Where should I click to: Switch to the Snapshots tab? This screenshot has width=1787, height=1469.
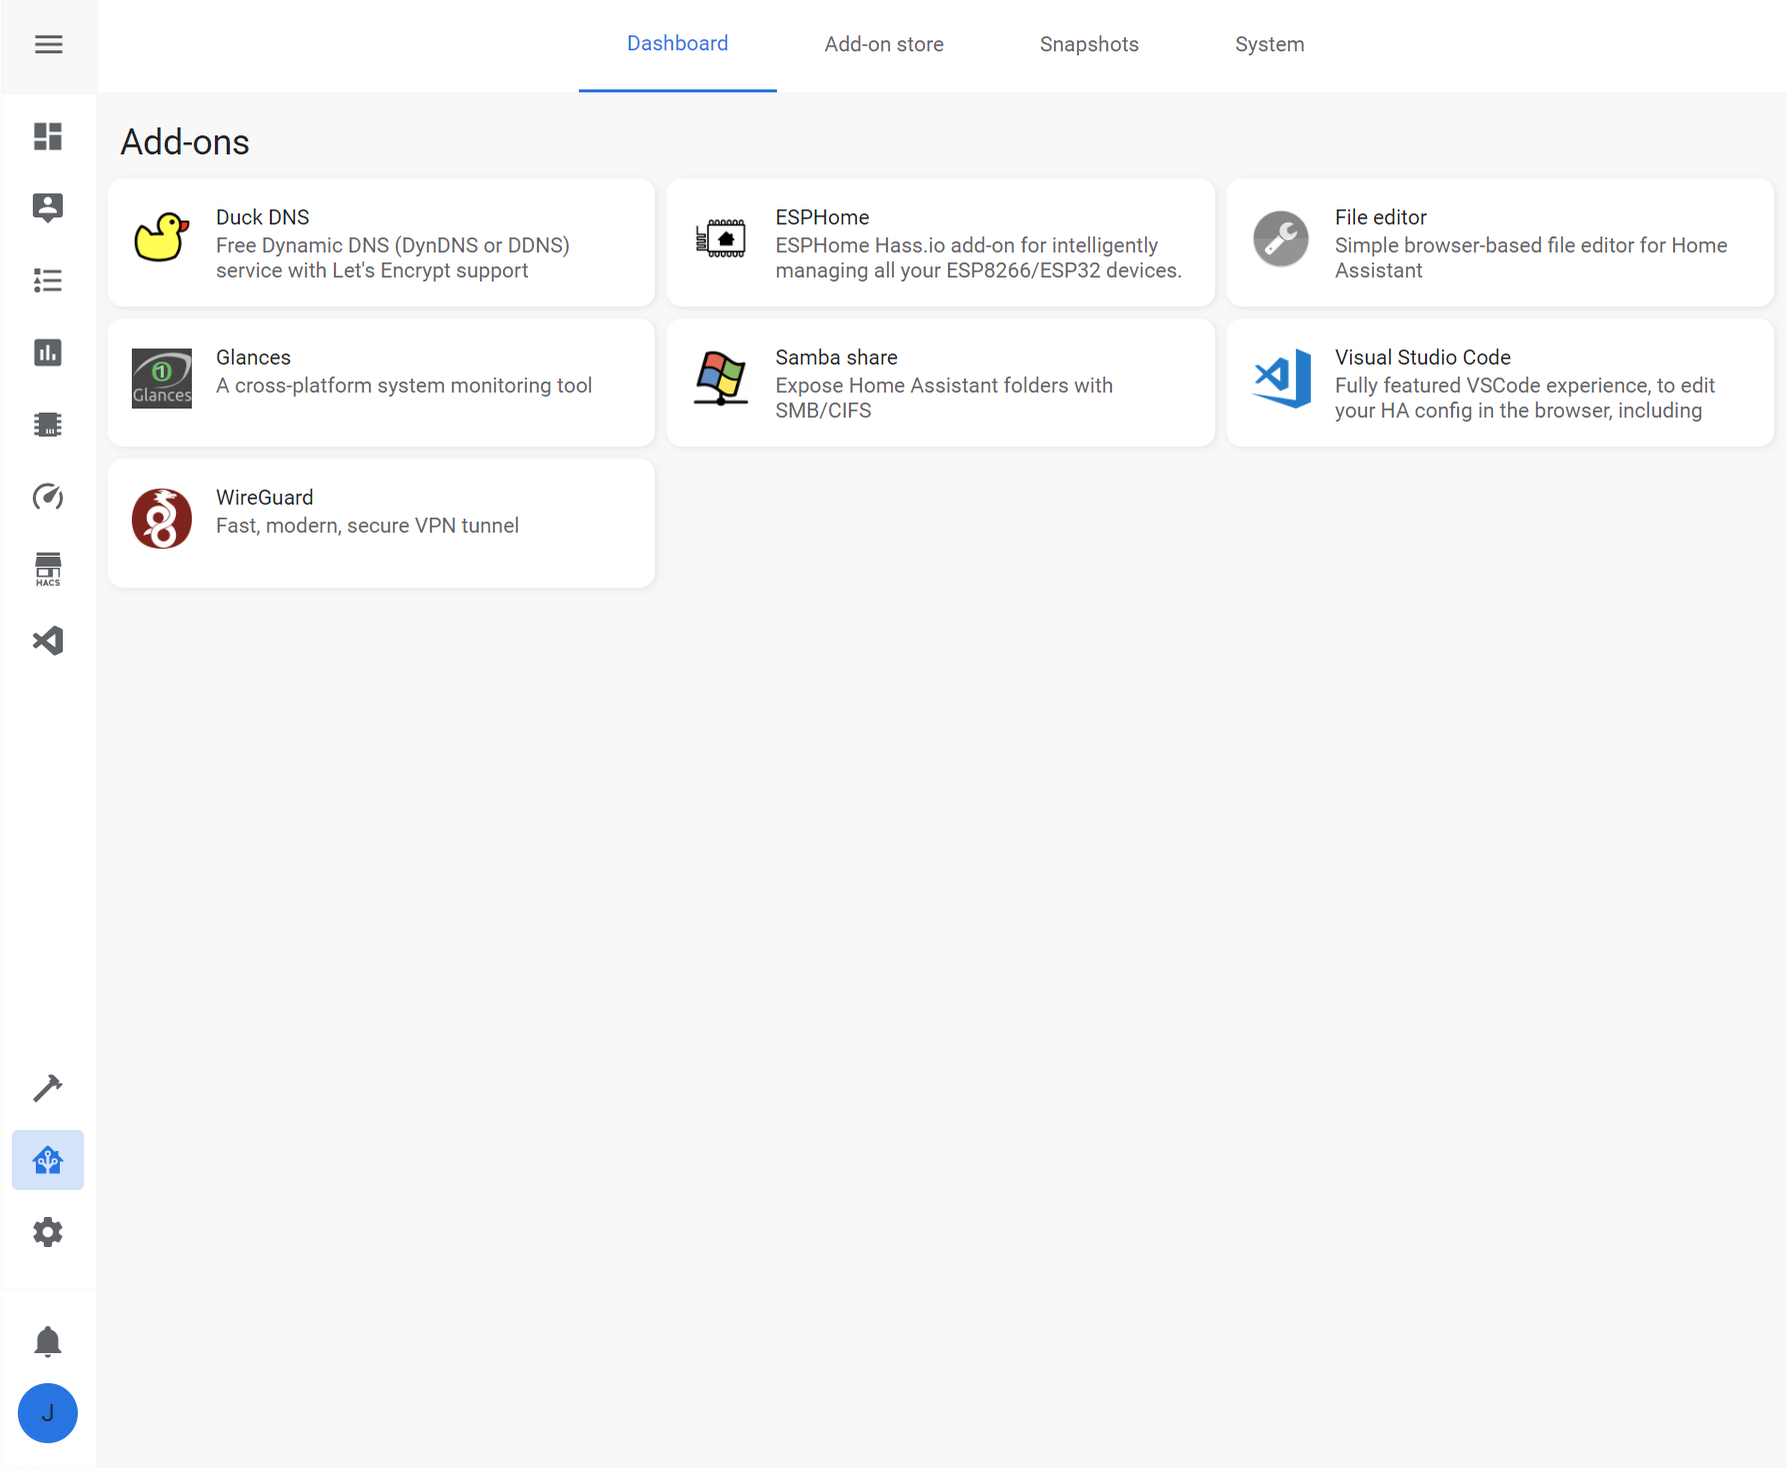pyautogui.click(x=1089, y=44)
